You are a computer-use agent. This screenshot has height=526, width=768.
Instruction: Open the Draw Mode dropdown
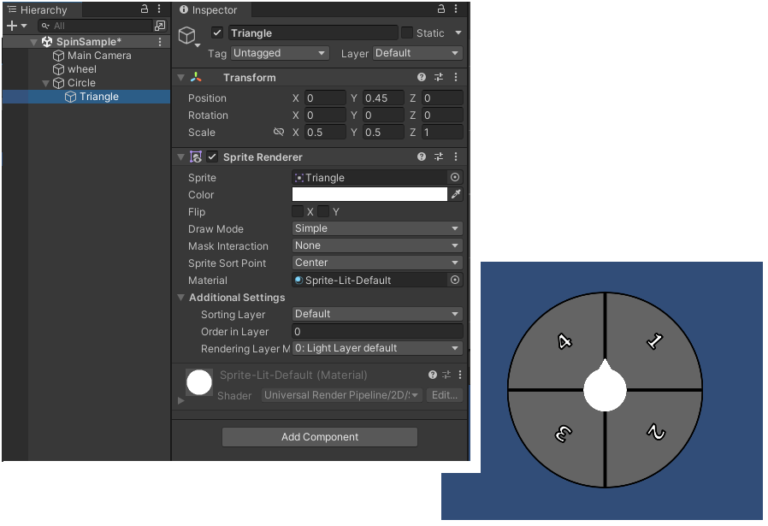pyautogui.click(x=377, y=229)
